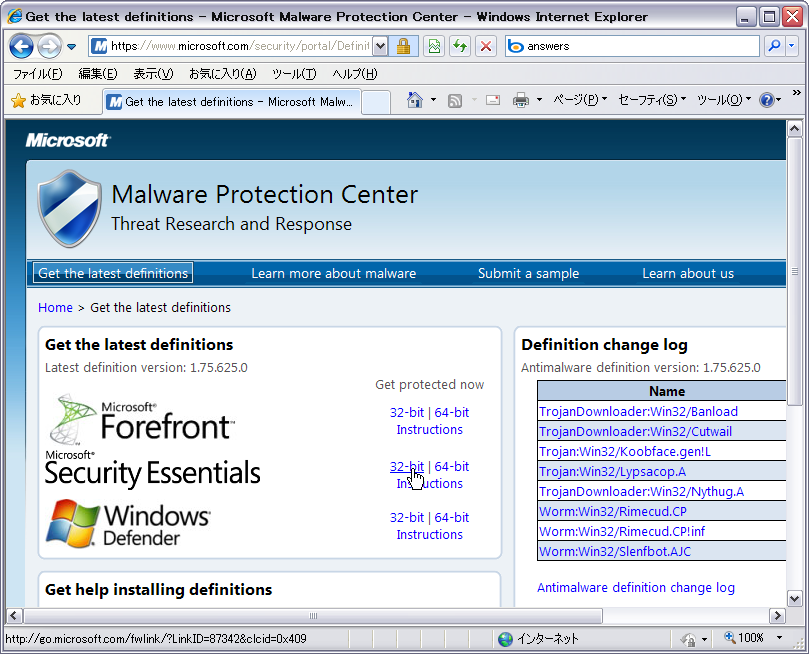Open TrojanDownloader:Win32/Banload entry
Viewport: 809px width, 654px height.
pyautogui.click(x=638, y=412)
